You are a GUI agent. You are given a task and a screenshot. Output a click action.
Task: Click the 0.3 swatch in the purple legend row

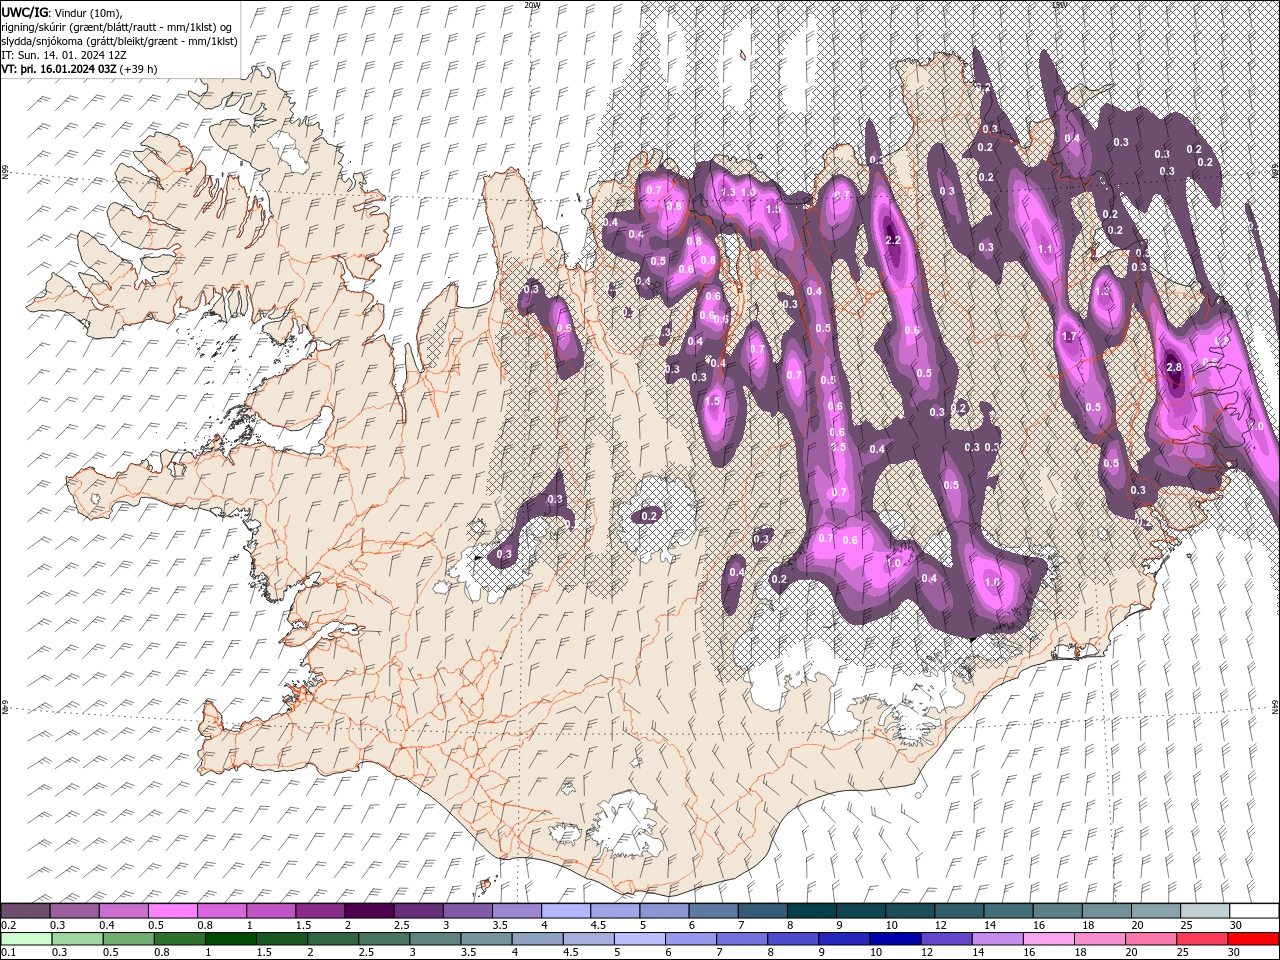[x=75, y=911]
